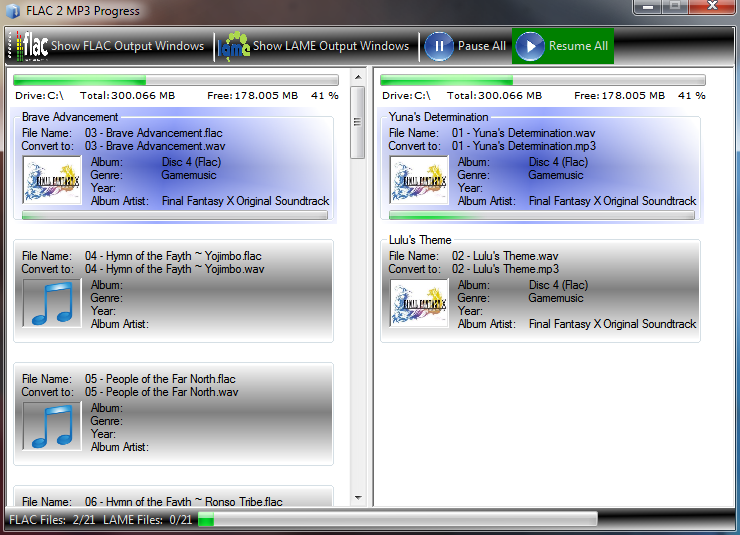
Task: Select '02 - Lulu's Theme.mp3' convert target
Action: (x=505, y=269)
